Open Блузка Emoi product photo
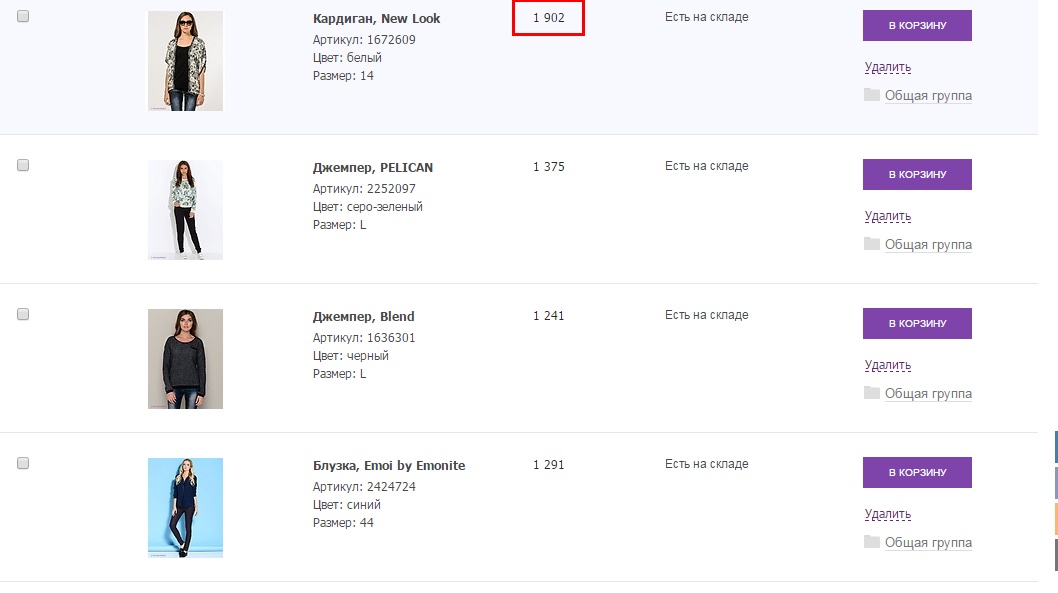 point(185,507)
